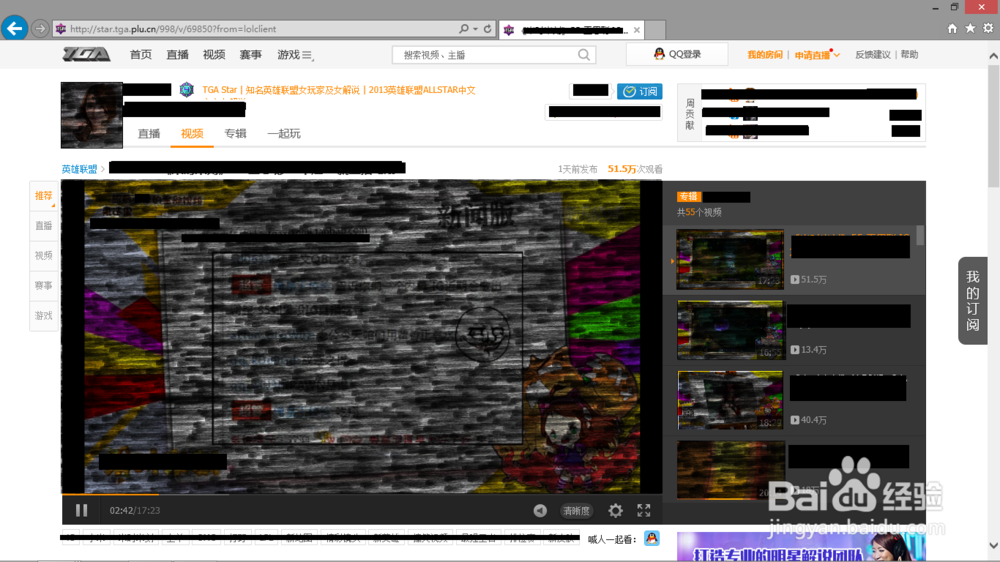Go to 赛事 in top navigation
Viewport: 1000px width, 562px height.
click(251, 55)
